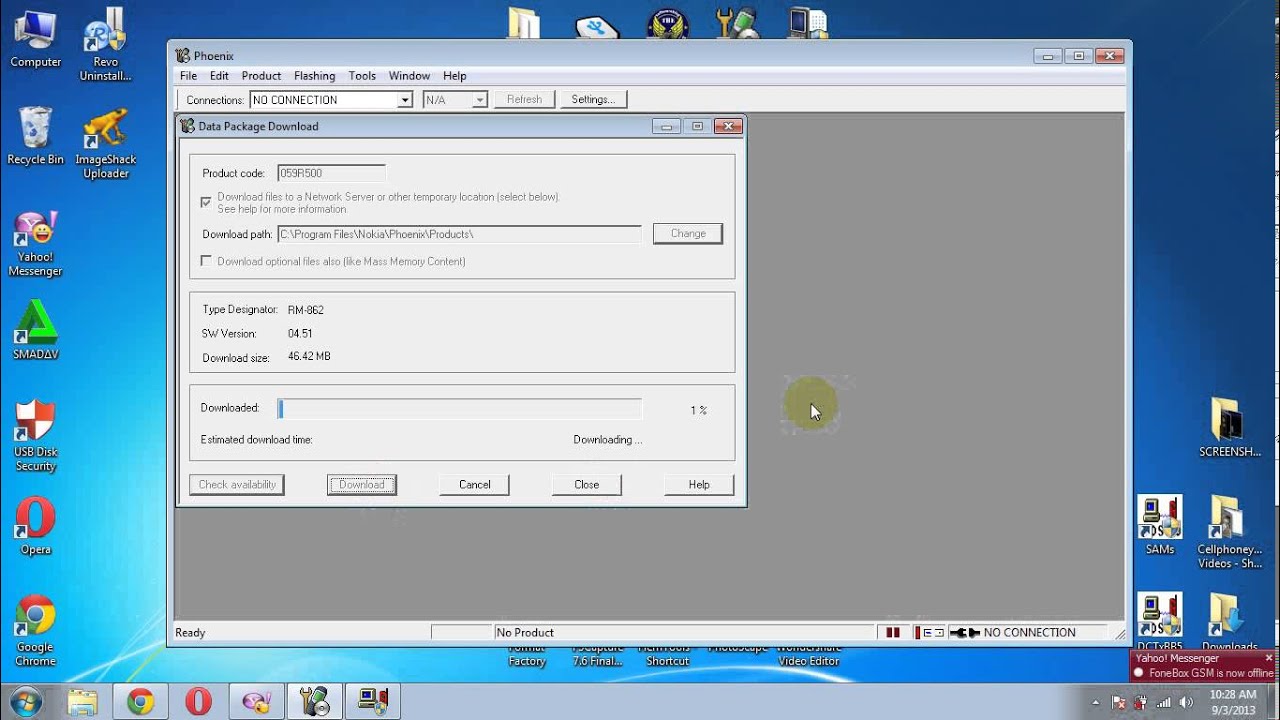Cancel the data package download
The height and width of the screenshot is (720, 1280).
(x=474, y=484)
